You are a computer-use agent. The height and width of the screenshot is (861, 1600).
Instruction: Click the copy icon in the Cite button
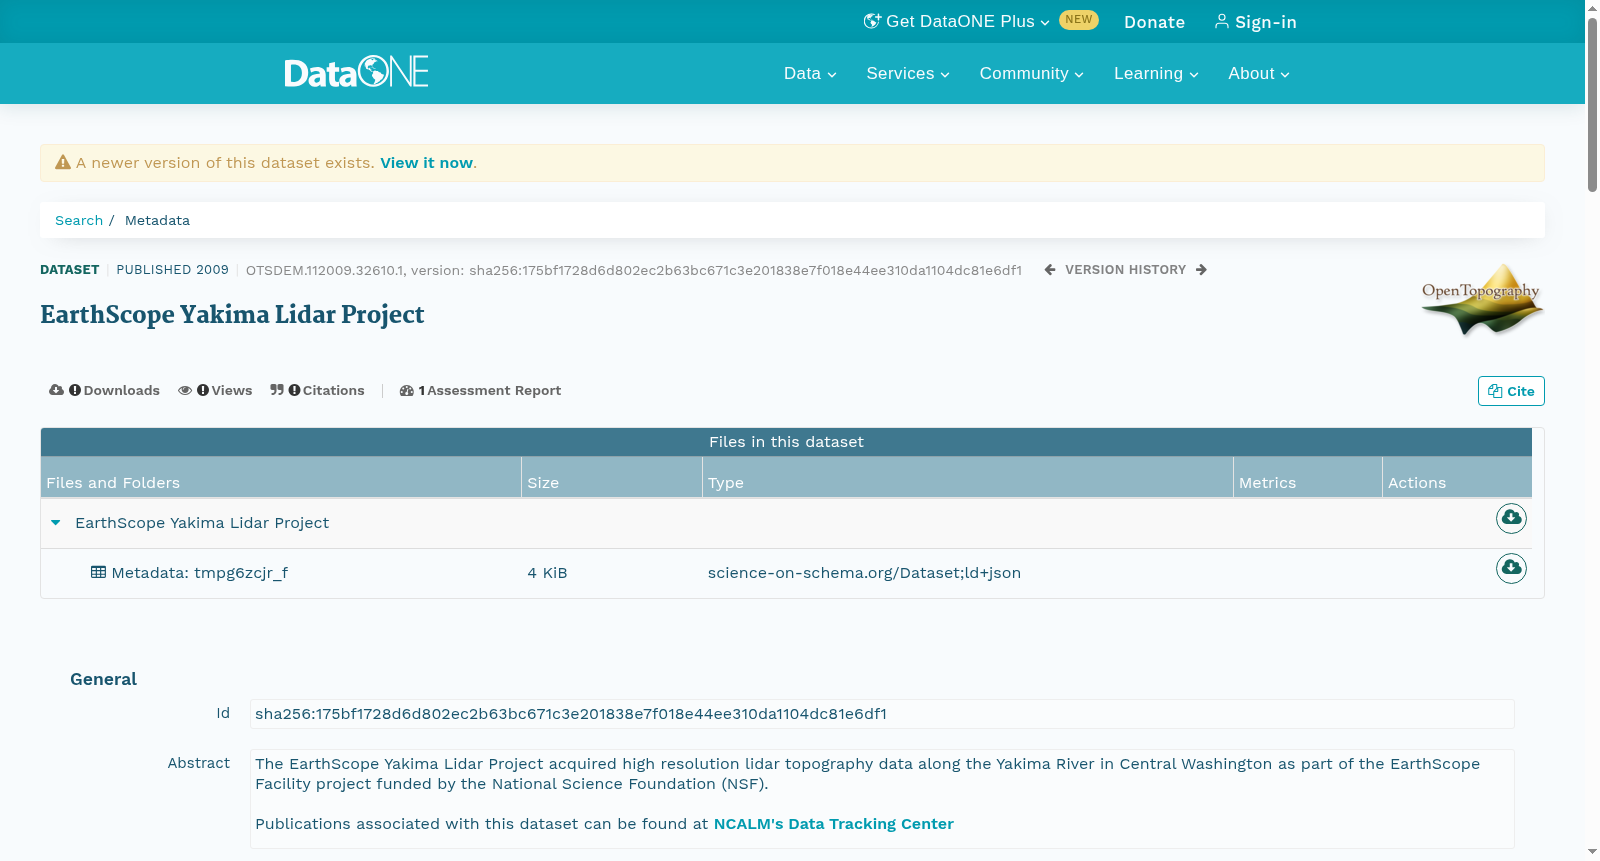click(x=1495, y=391)
